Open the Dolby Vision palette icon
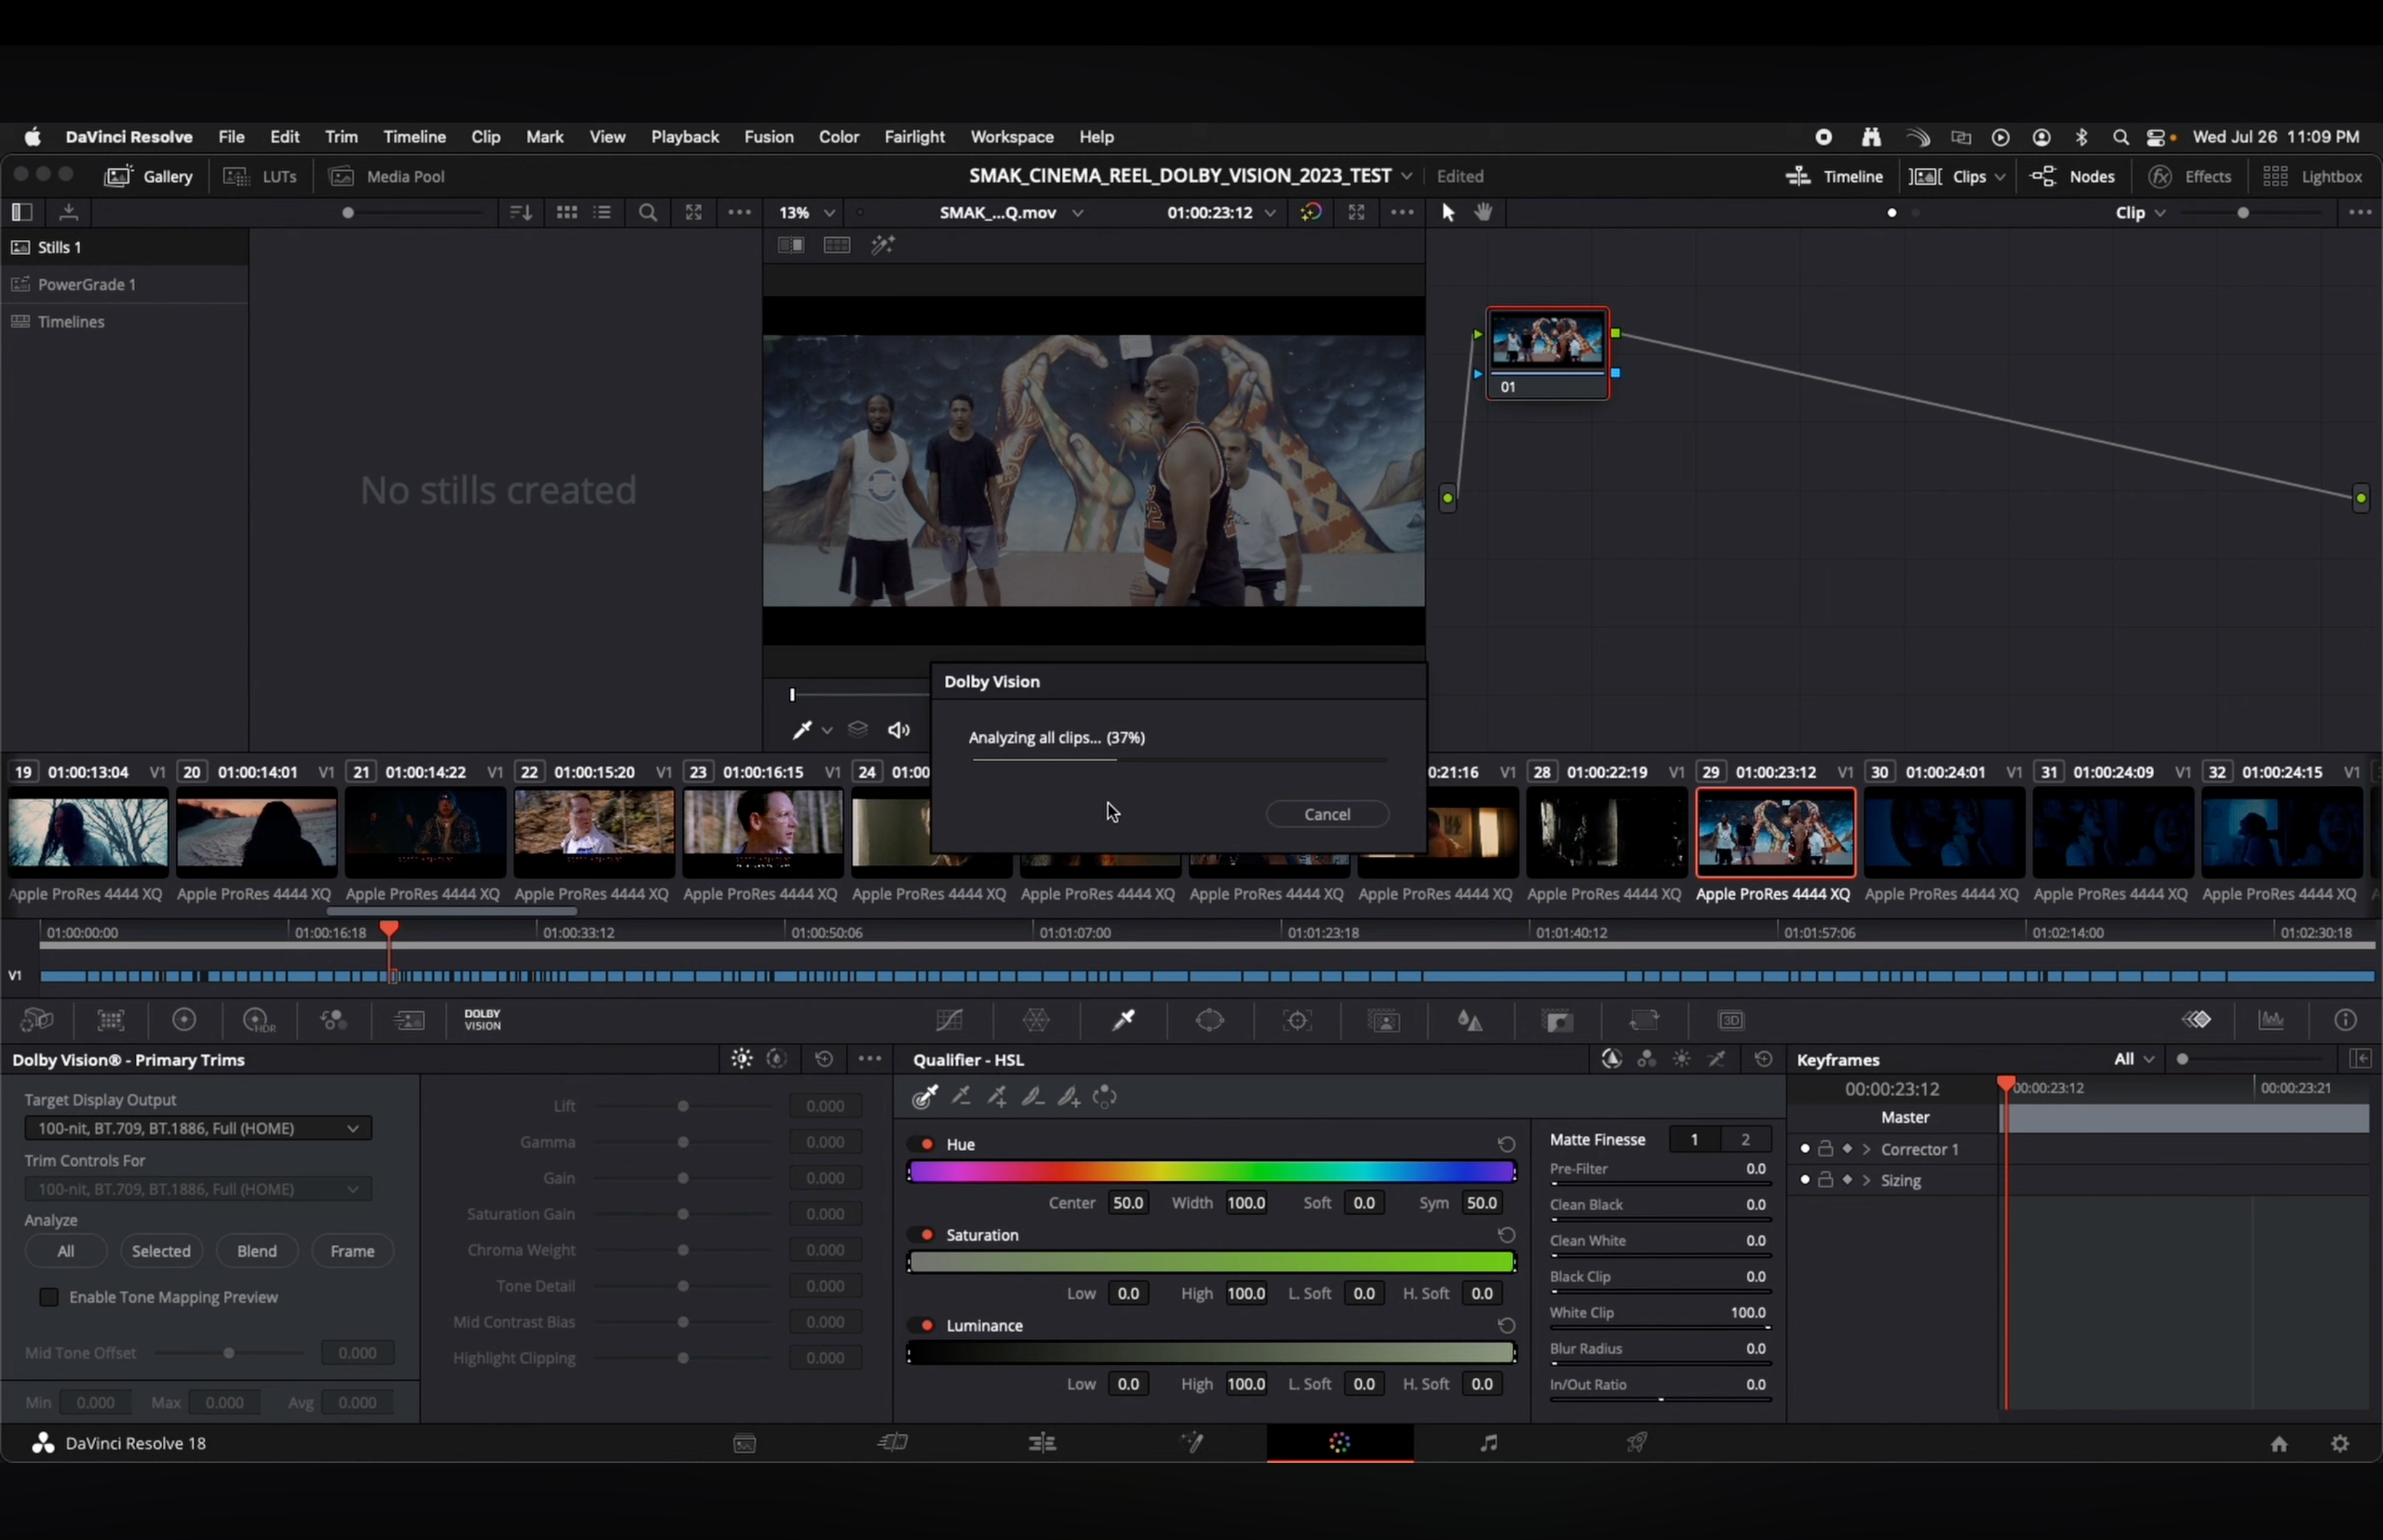Screen dimensions: 2383x1540 (482, 1019)
